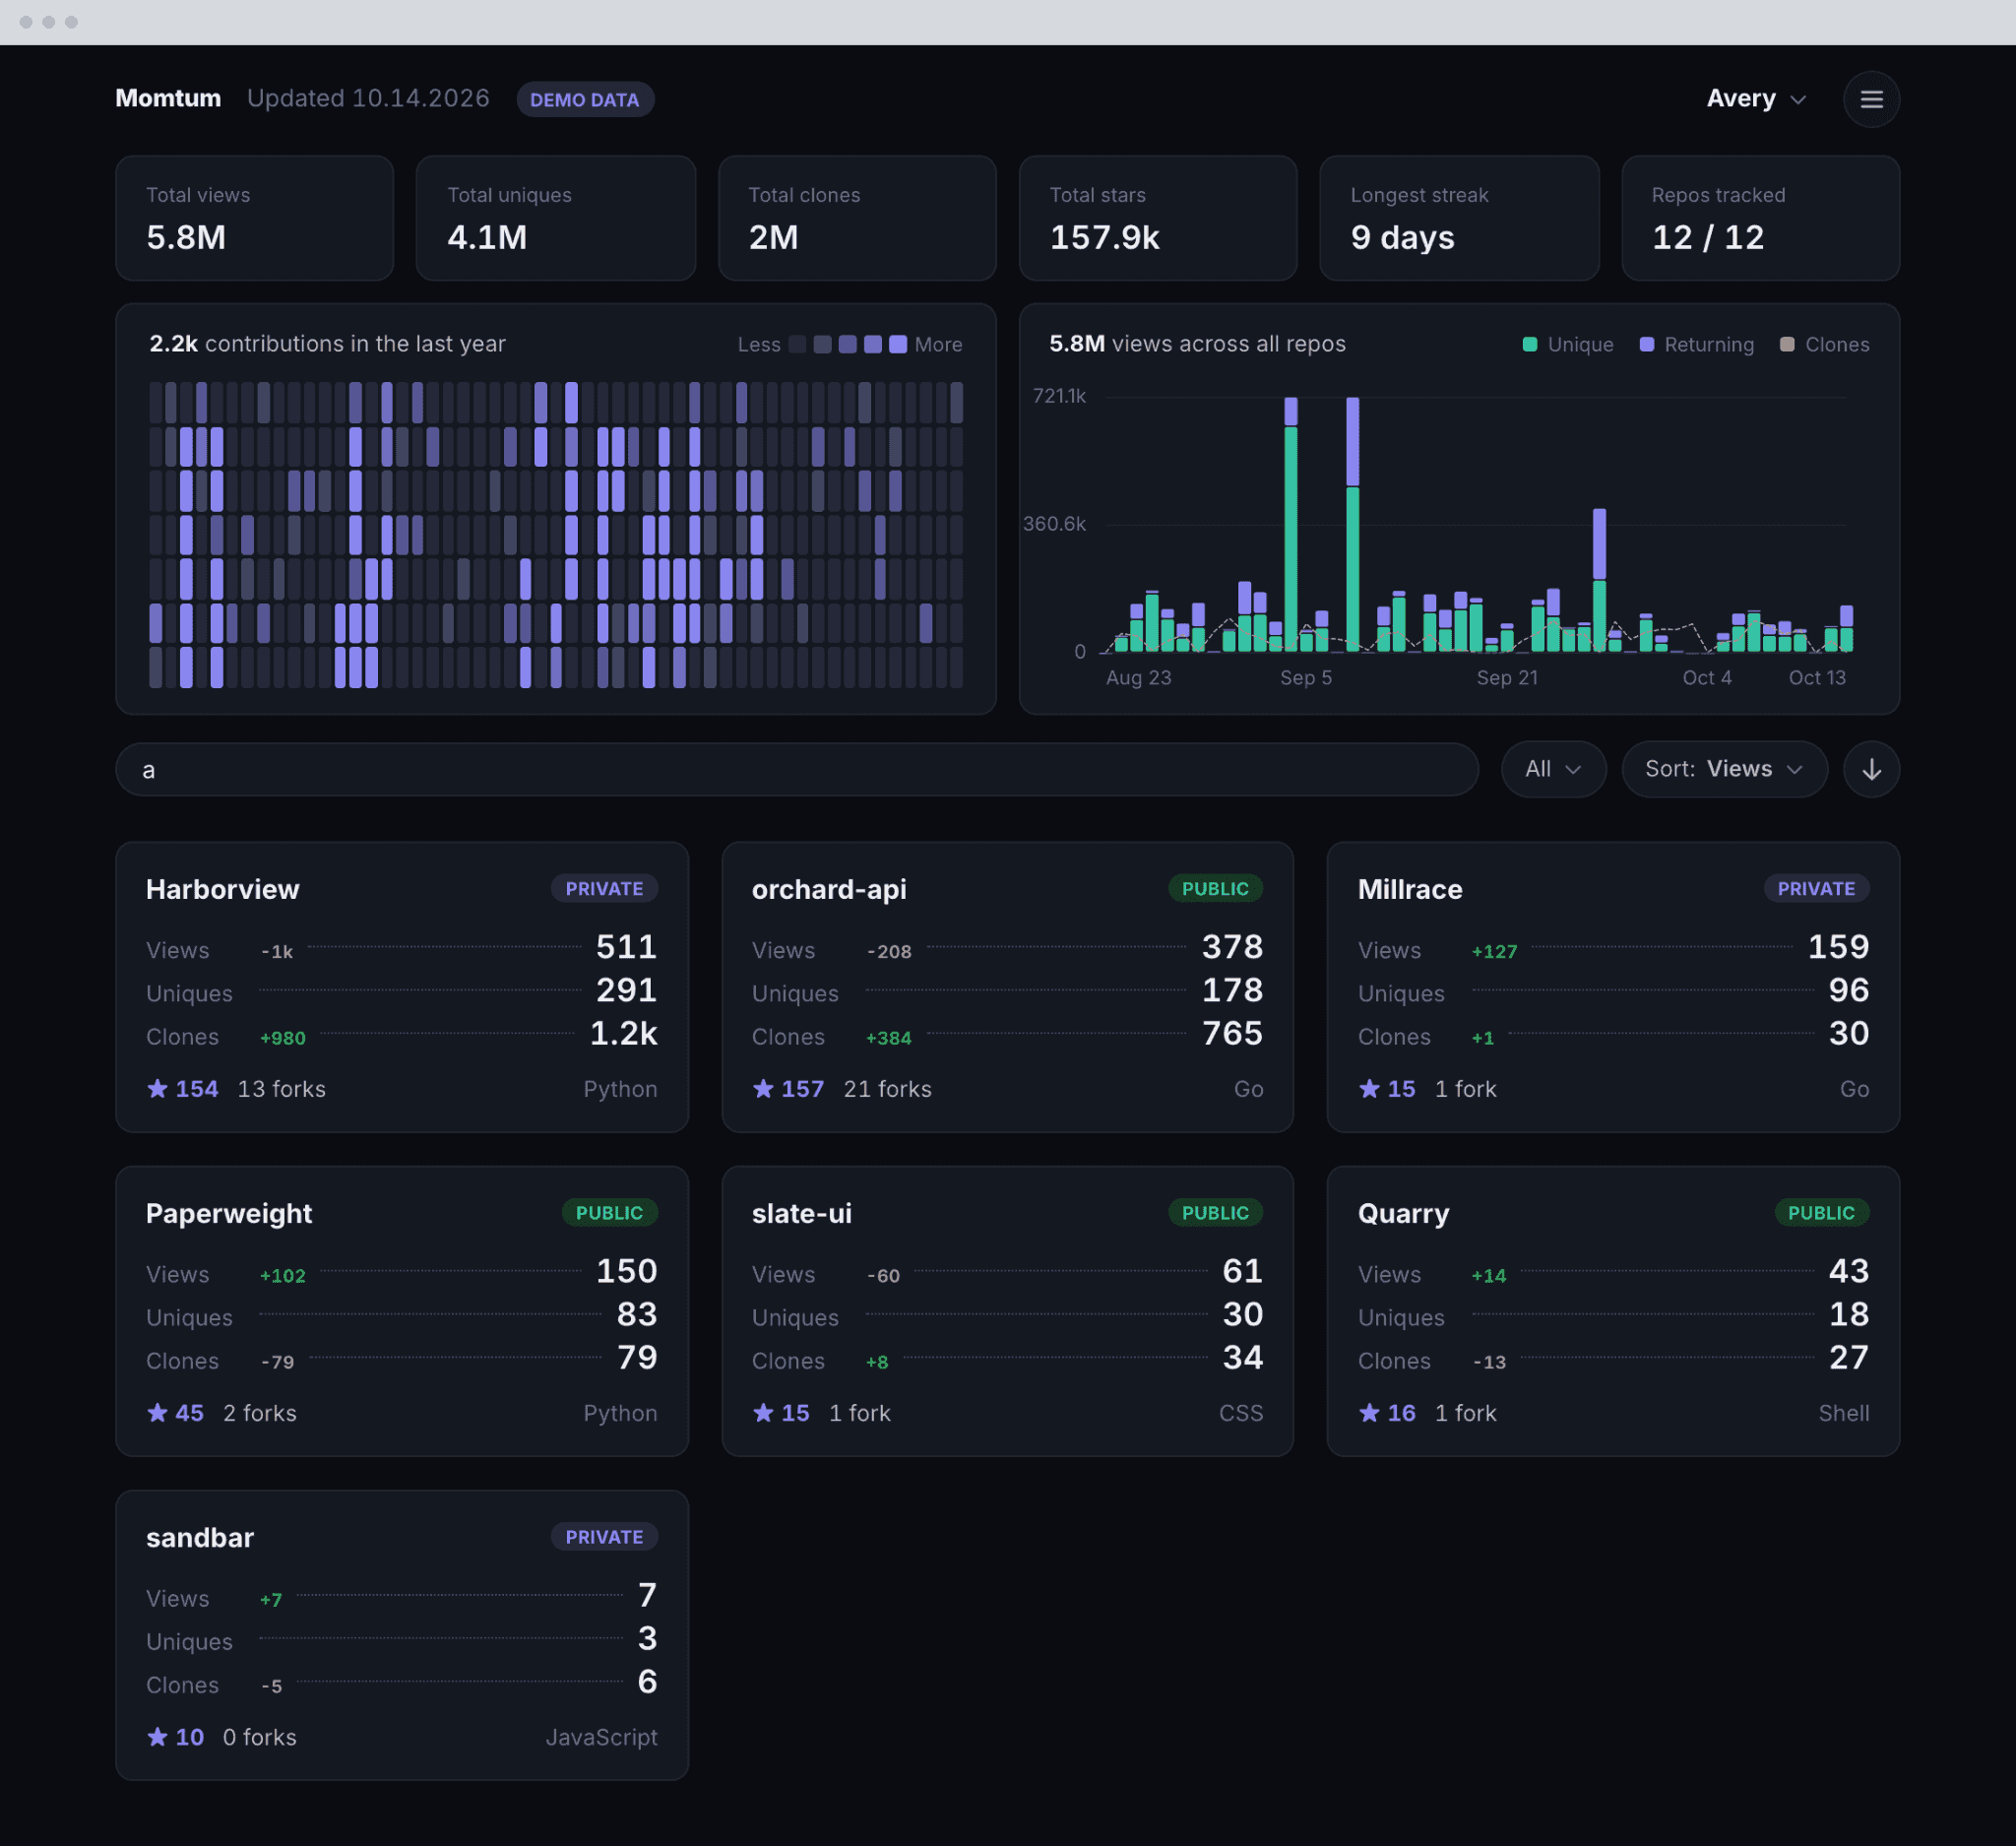Image resolution: width=2016 pixels, height=1846 pixels.
Task: Click the Repos tracked 12 / 12 card
Action: 1760,218
